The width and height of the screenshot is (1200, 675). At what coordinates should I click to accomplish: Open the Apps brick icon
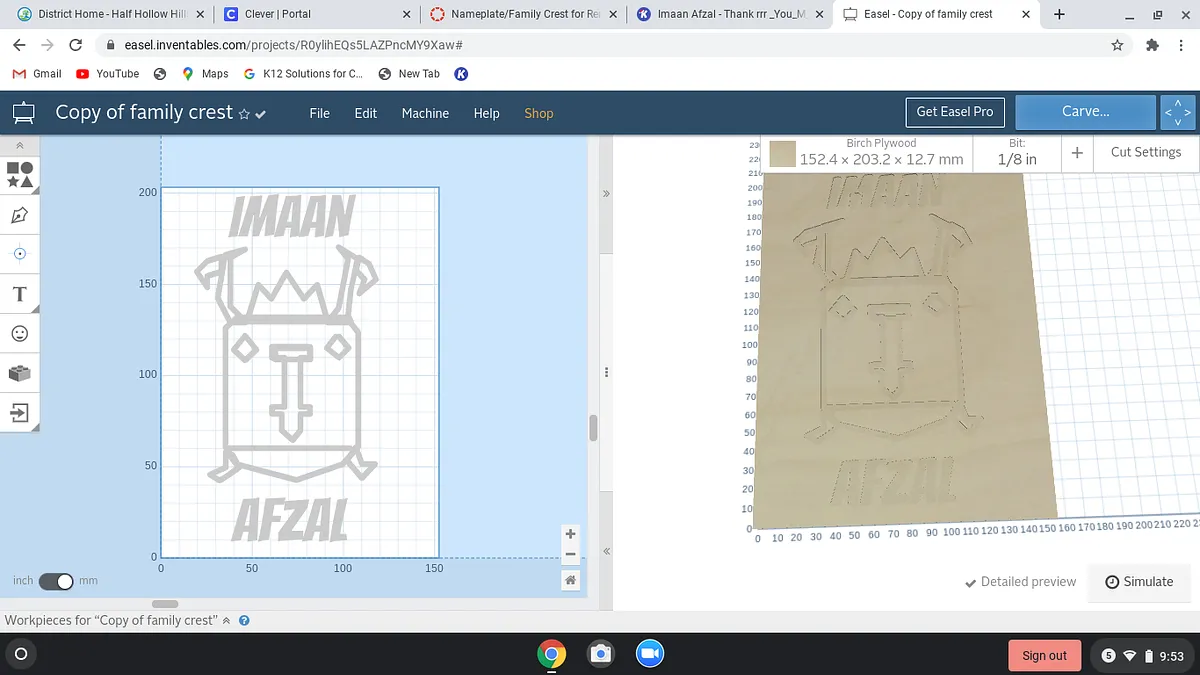20,373
